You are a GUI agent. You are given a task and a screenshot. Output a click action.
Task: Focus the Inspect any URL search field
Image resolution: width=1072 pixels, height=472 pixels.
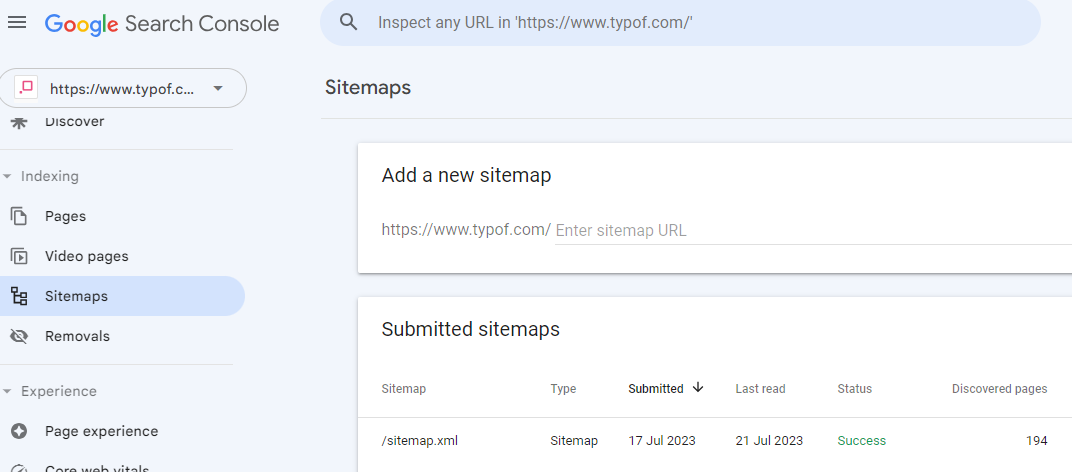[x=680, y=23]
